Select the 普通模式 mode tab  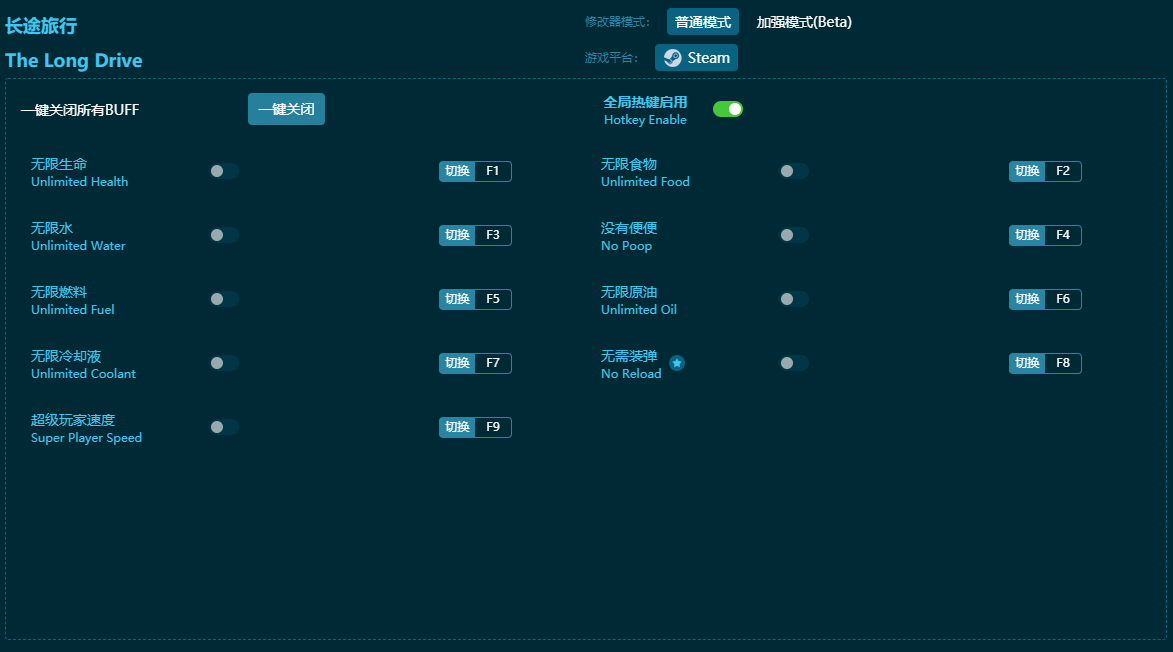click(702, 22)
